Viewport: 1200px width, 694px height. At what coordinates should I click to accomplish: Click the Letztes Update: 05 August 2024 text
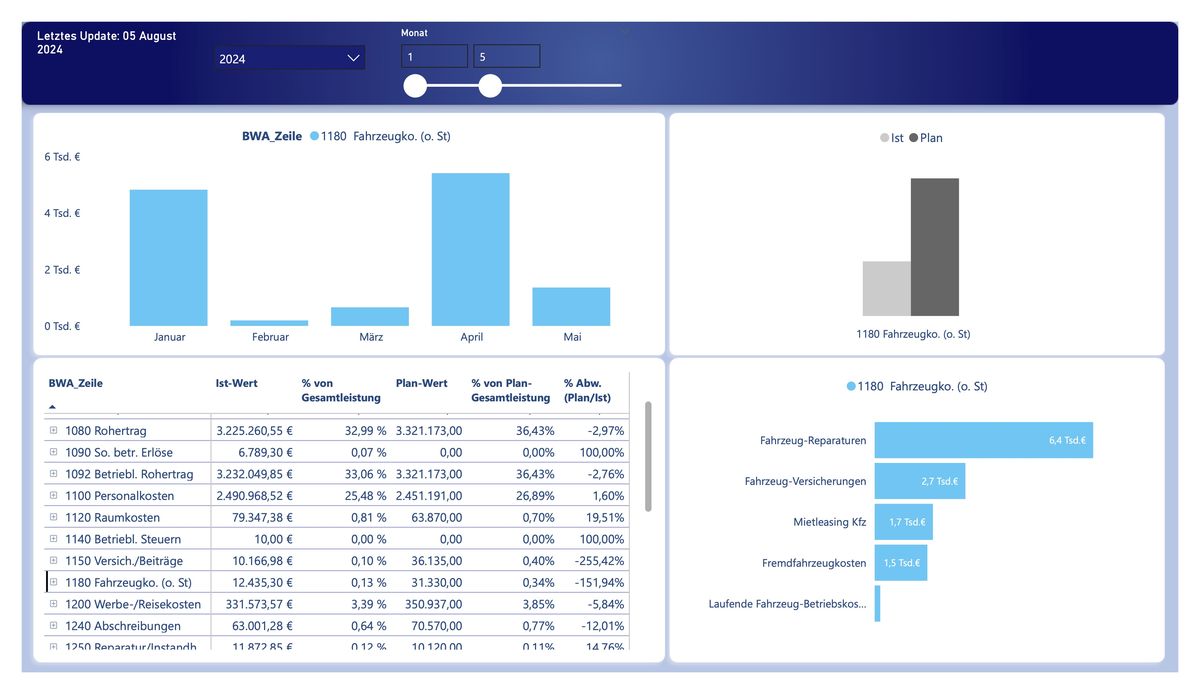107,42
